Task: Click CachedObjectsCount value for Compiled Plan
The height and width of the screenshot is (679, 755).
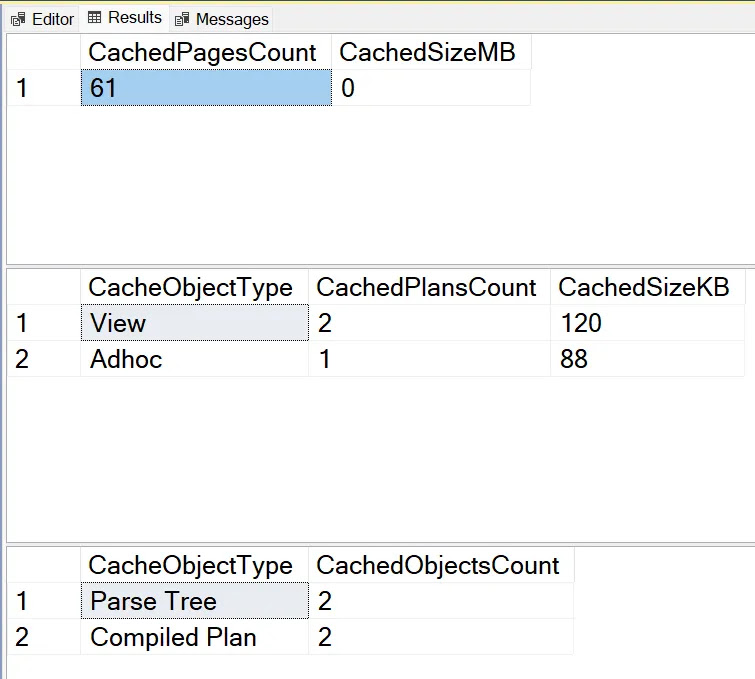Action: 441,637
